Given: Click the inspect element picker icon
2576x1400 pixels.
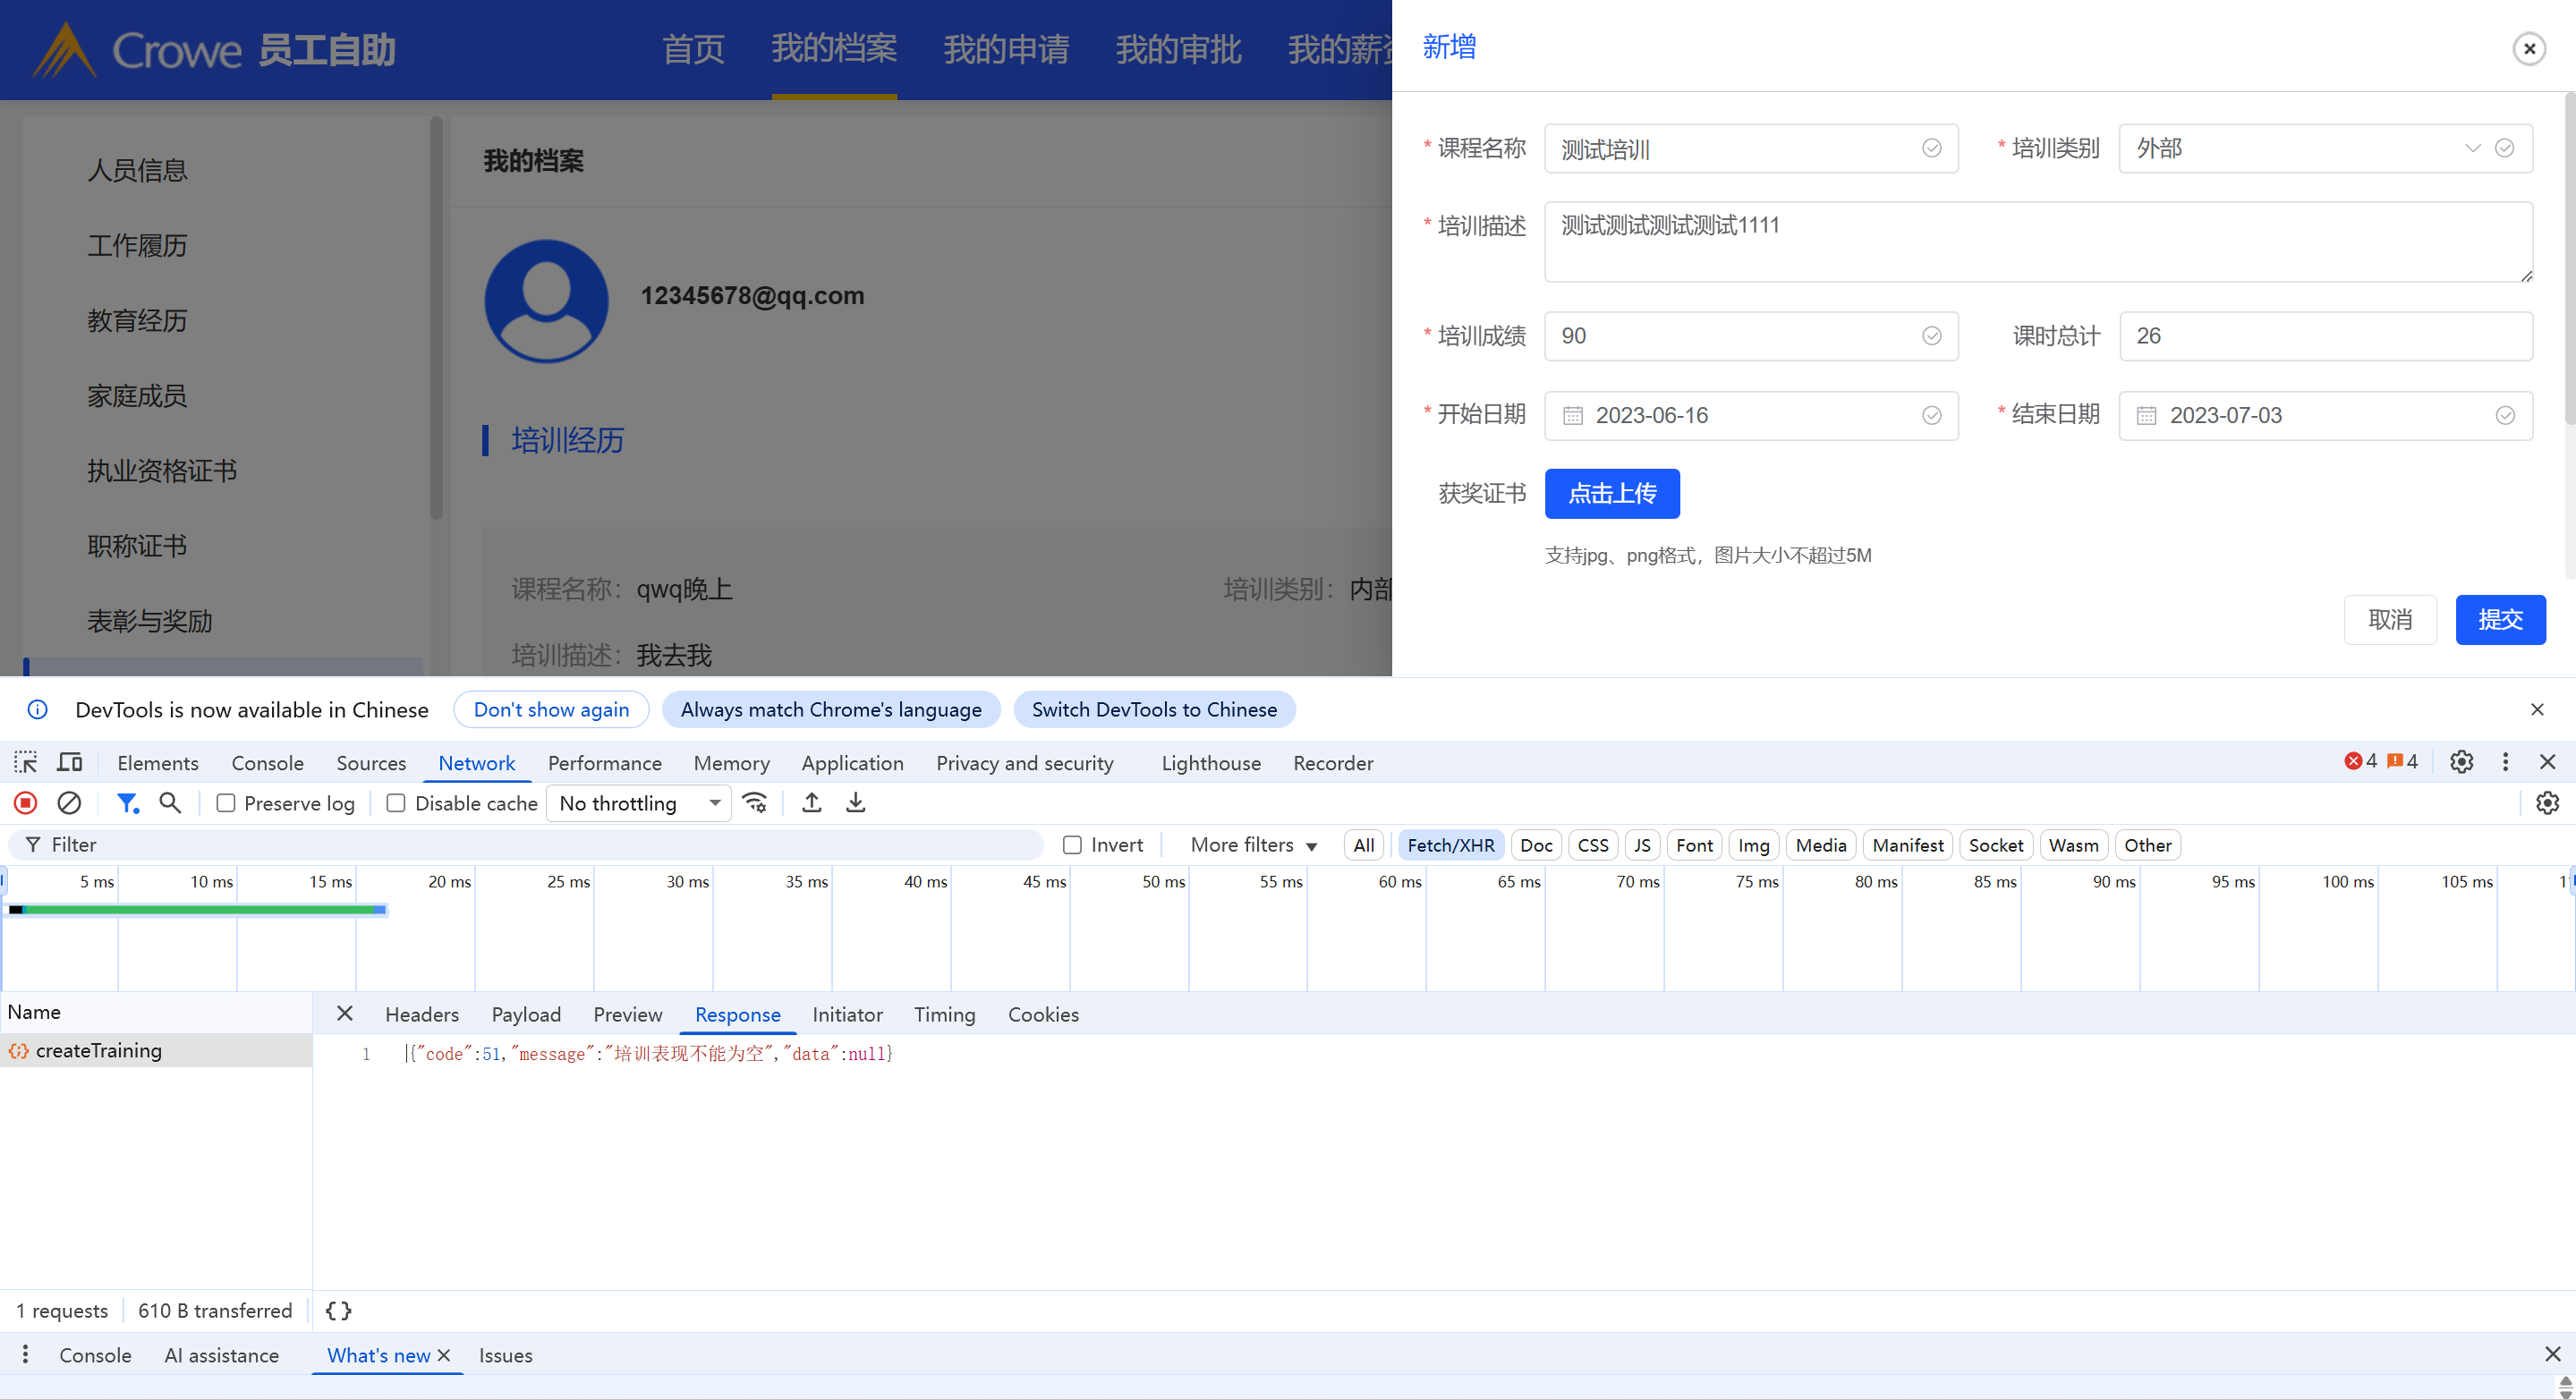Looking at the screenshot, I should click(x=25, y=763).
